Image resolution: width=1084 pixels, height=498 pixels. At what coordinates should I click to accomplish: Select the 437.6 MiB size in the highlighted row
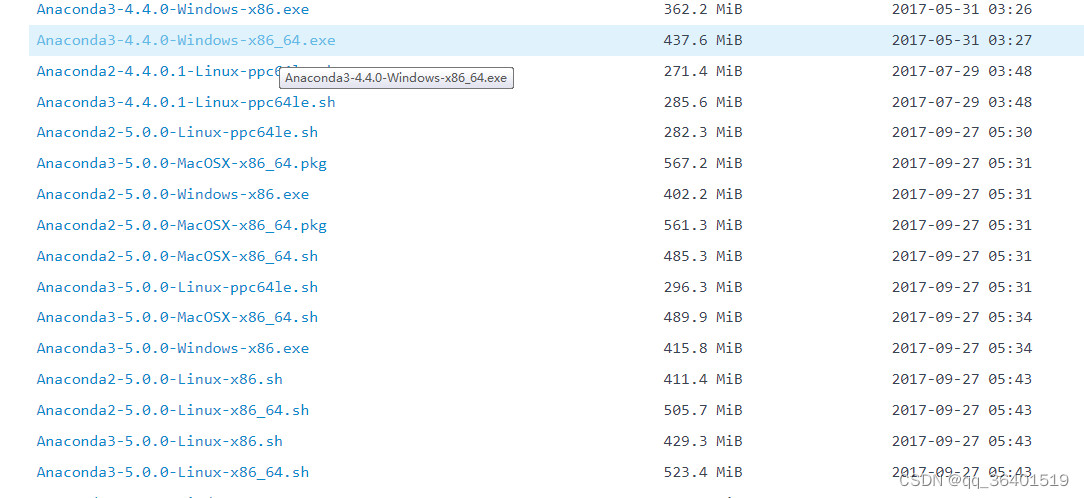click(702, 40)
